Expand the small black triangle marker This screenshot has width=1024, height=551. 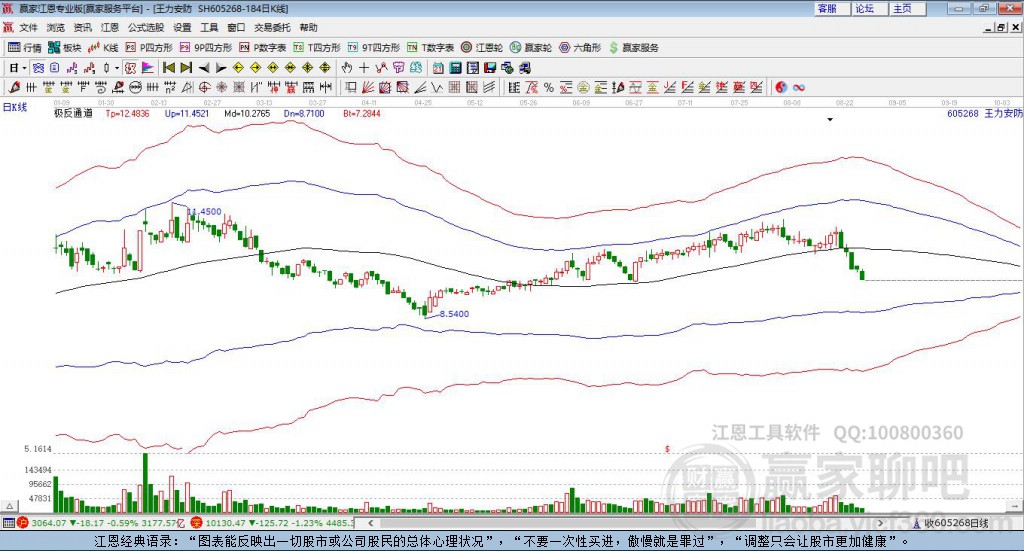pos(830,119)
